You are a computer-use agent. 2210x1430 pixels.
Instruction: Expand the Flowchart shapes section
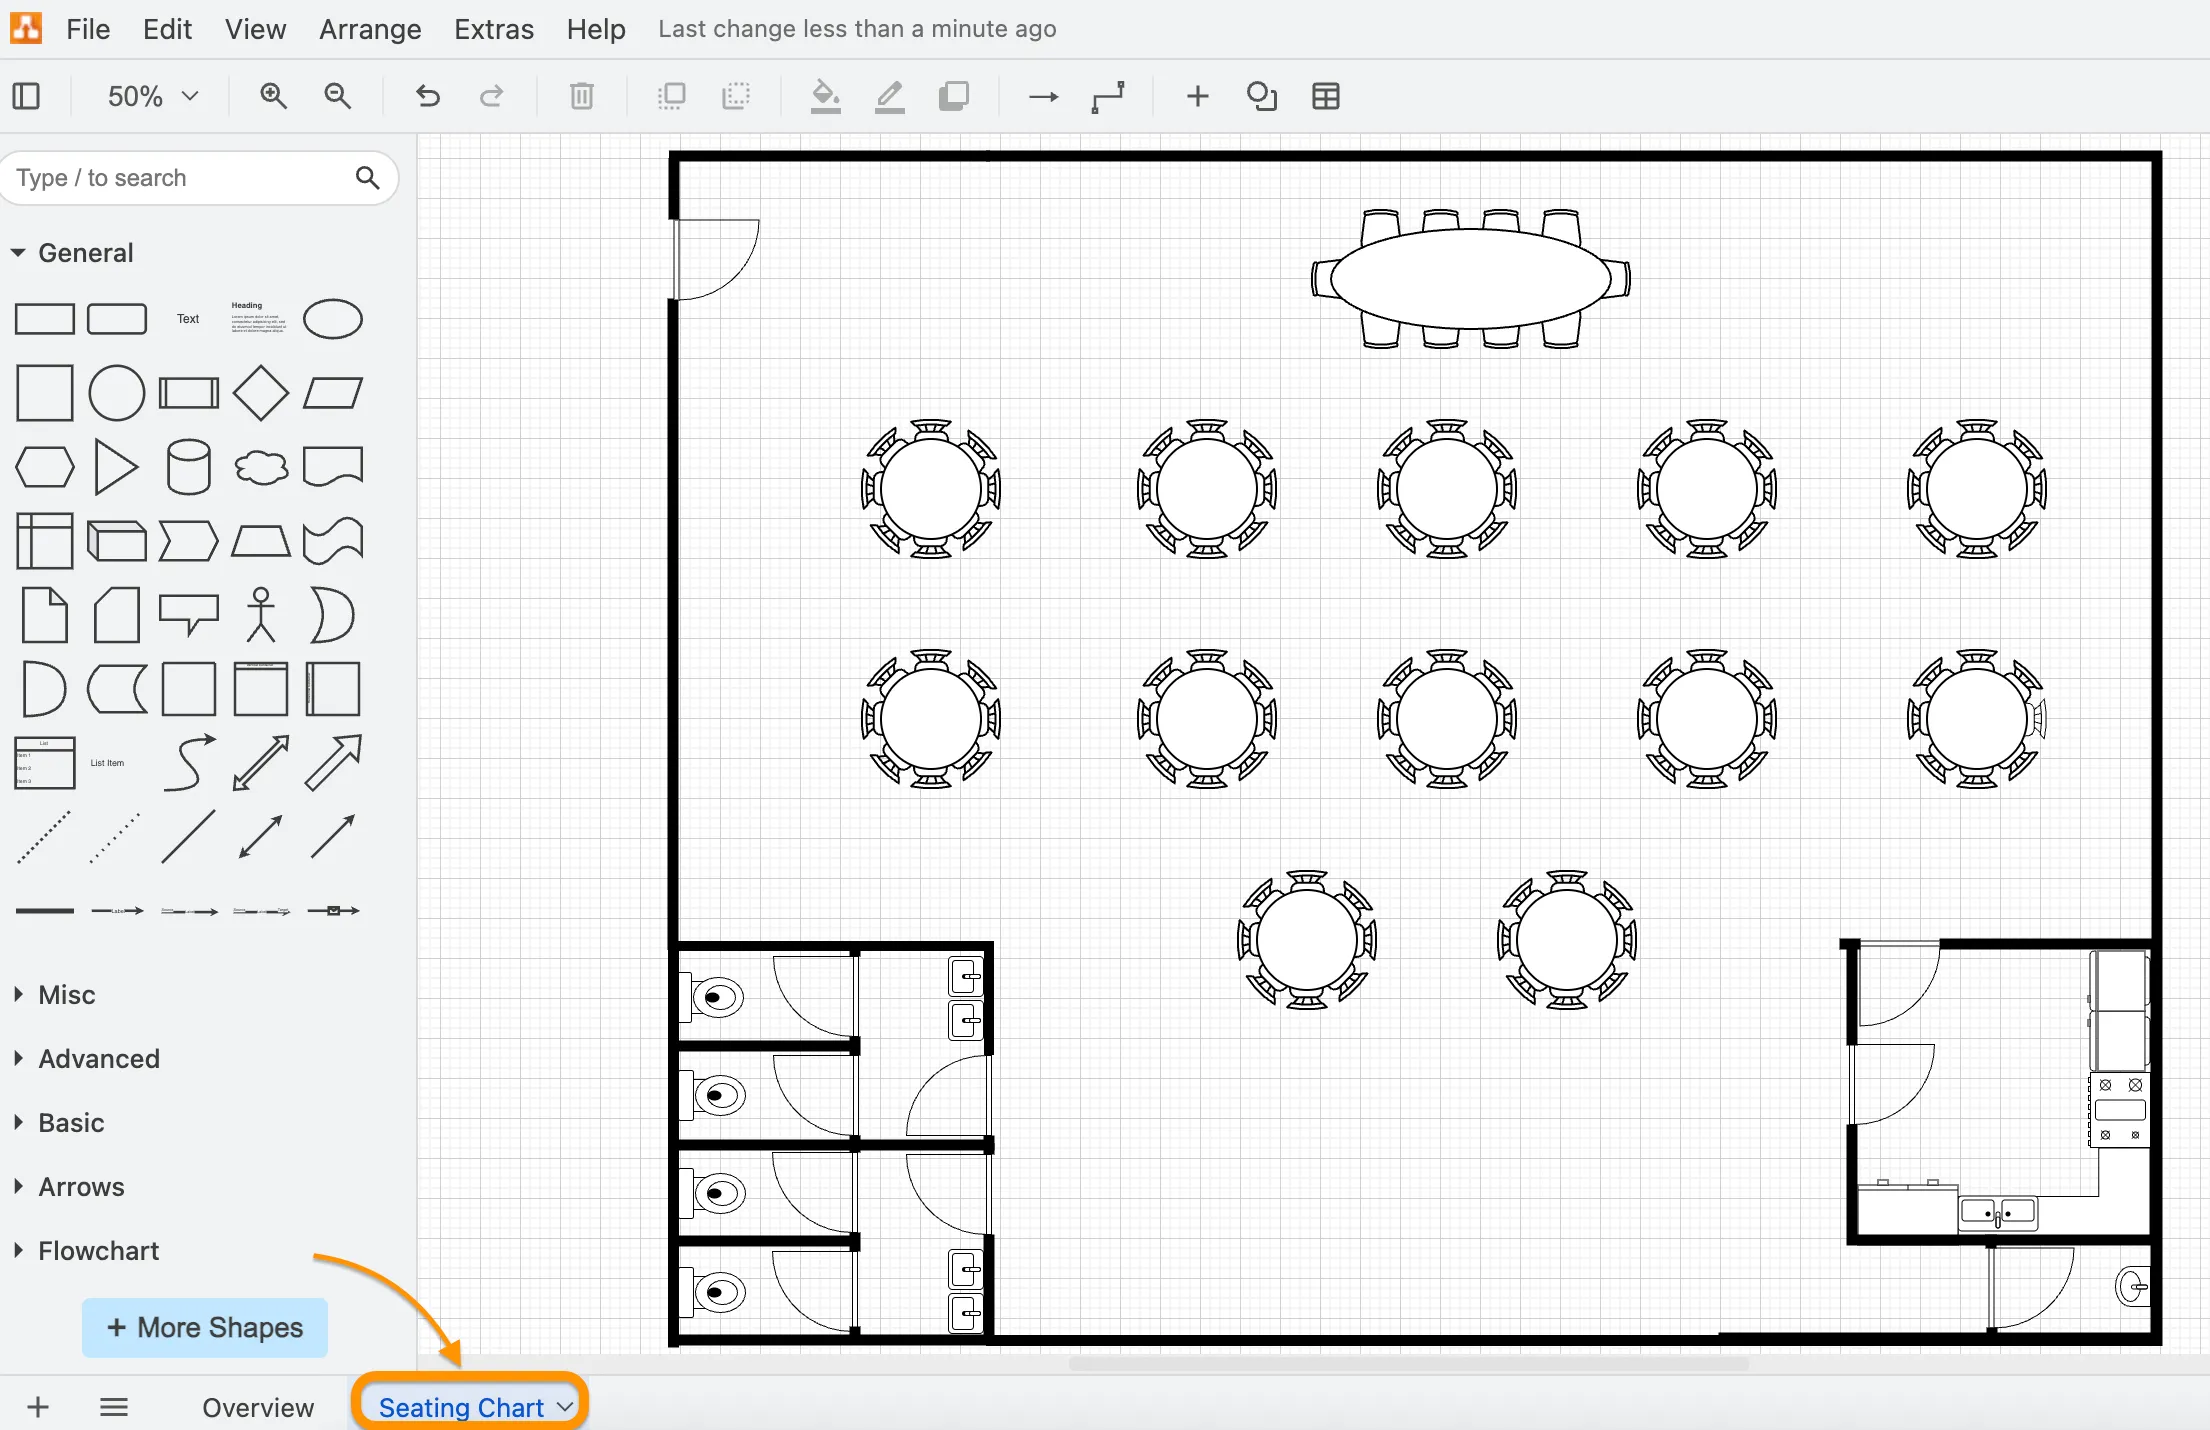(x=98, y=1251)
